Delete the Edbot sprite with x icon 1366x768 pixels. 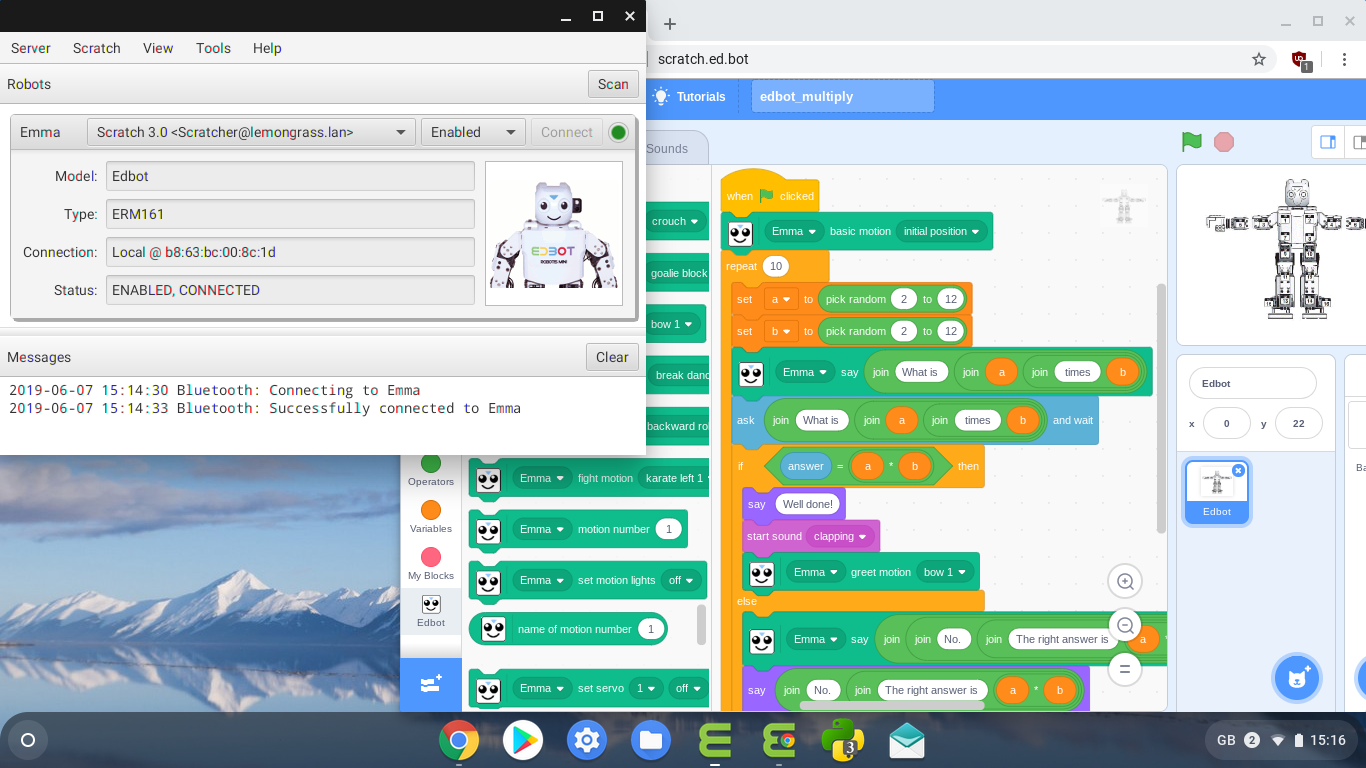(x=1238, y=470)
